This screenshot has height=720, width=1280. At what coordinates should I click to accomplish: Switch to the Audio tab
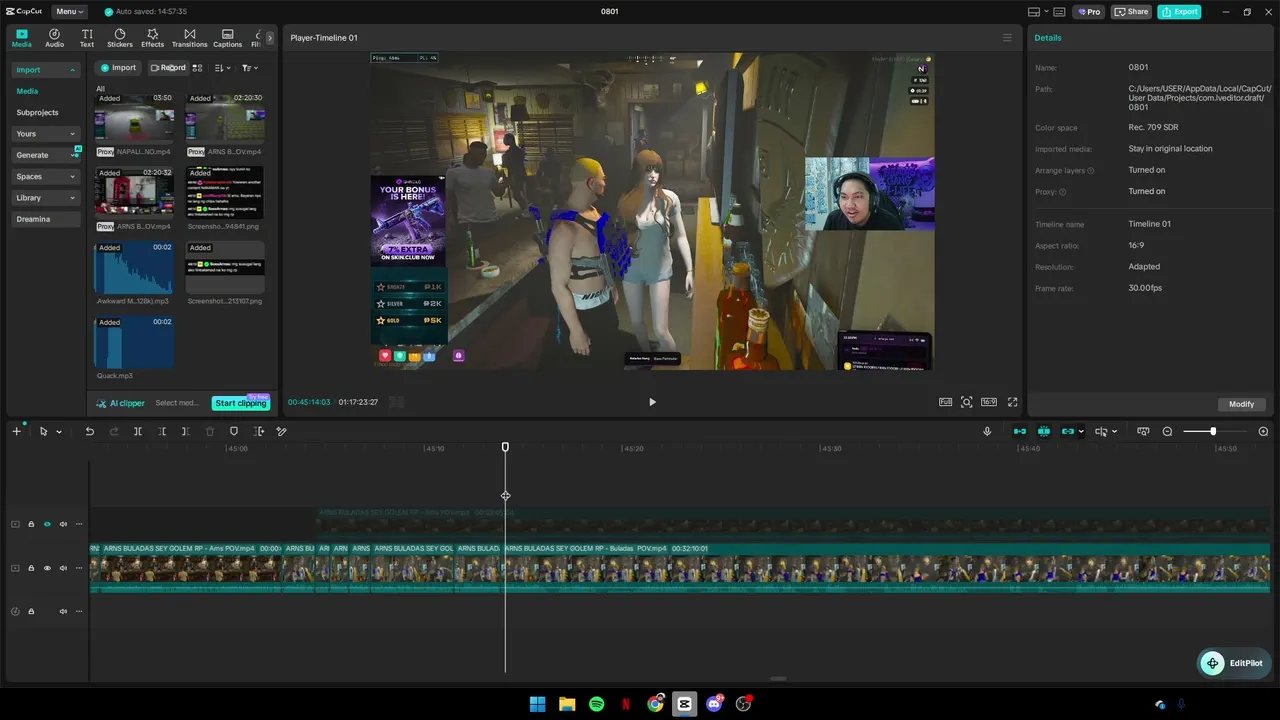click(x=54, y=38)
